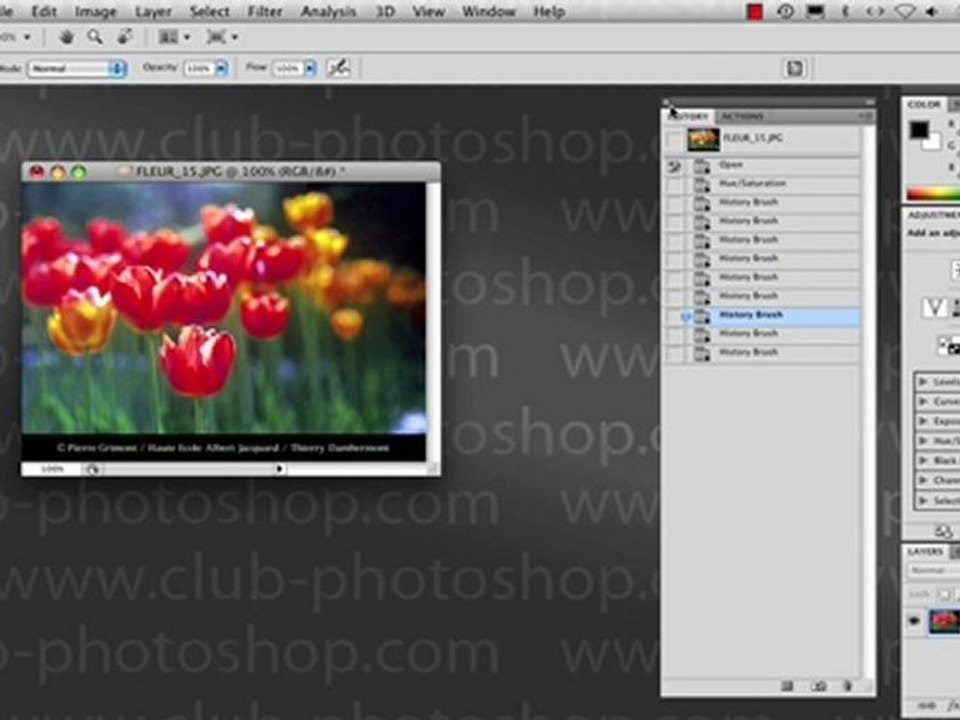960x720 pixels.
Task: Open the Window menu
Action: (x=489, y=12)
